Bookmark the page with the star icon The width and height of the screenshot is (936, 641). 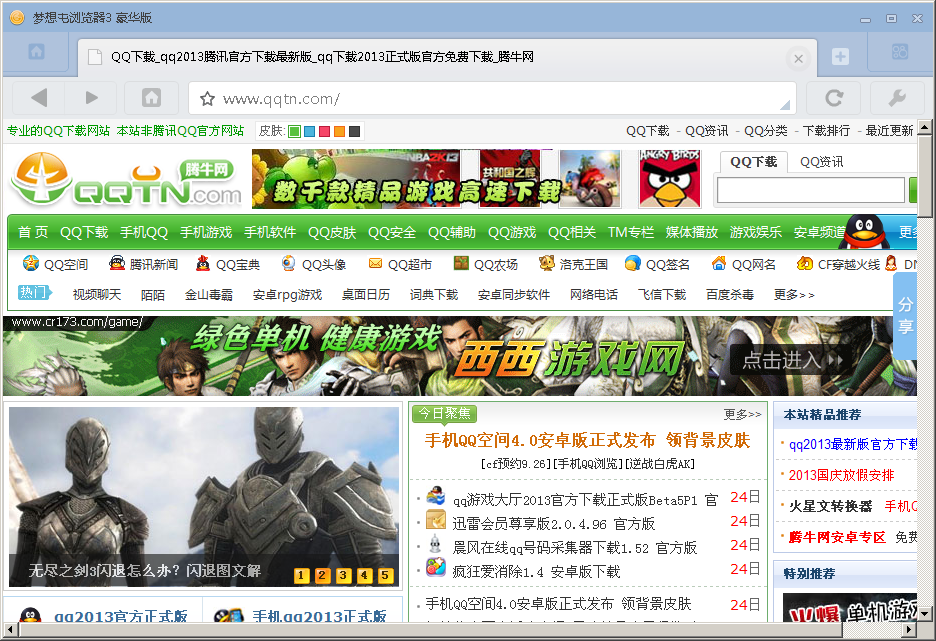click(x=207, y=98)
